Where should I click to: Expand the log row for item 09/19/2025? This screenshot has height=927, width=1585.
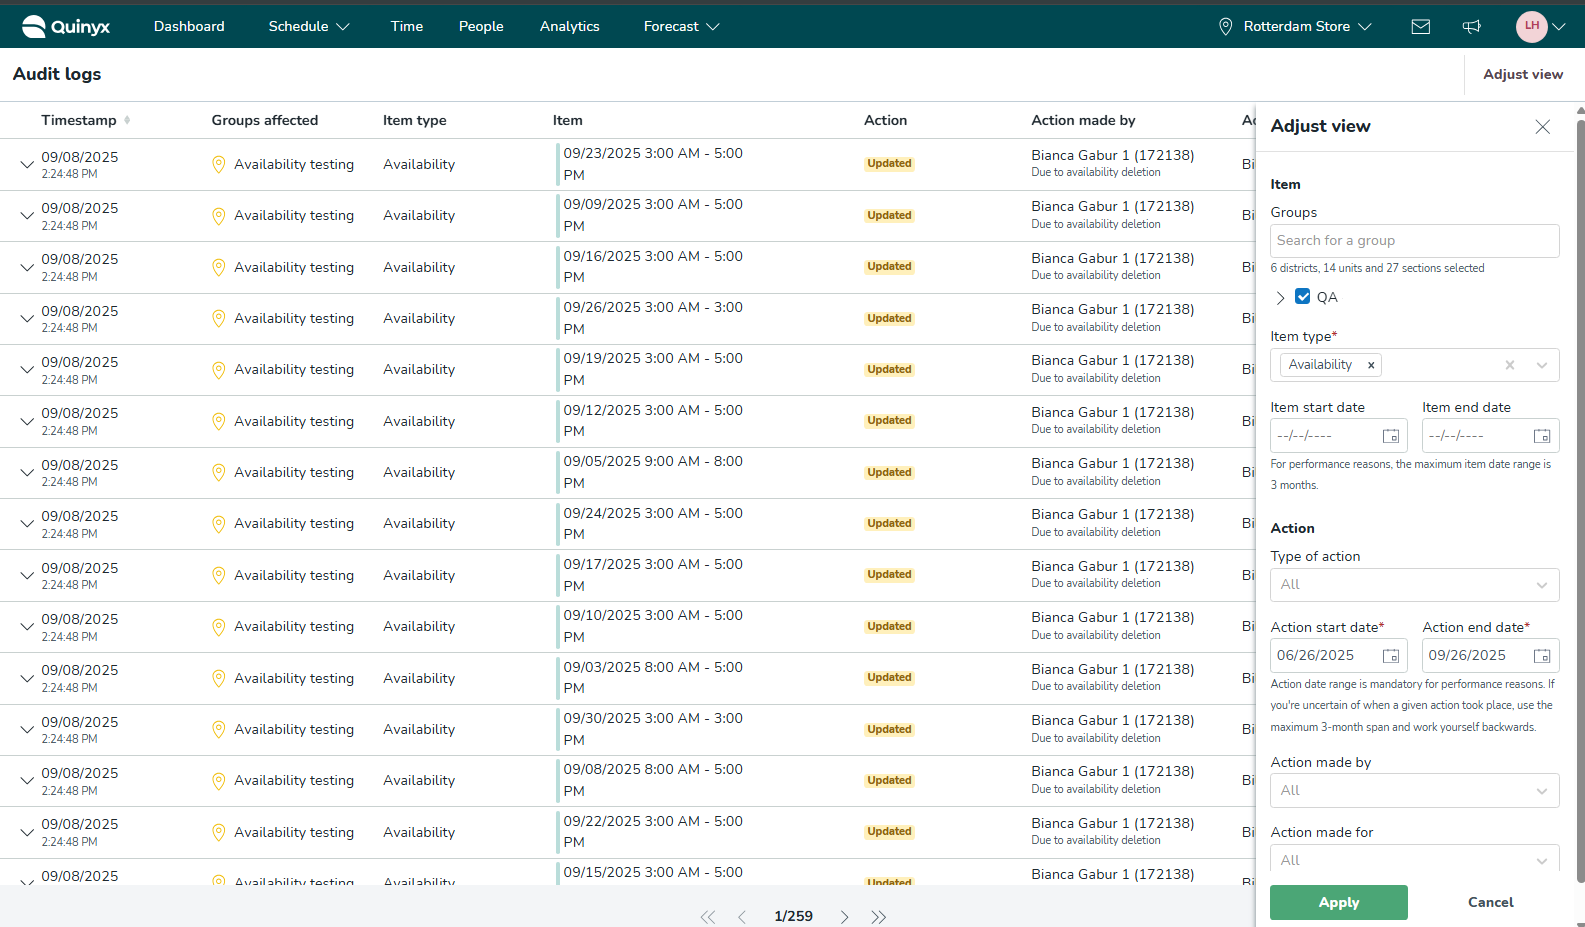[x=27, y=370]
